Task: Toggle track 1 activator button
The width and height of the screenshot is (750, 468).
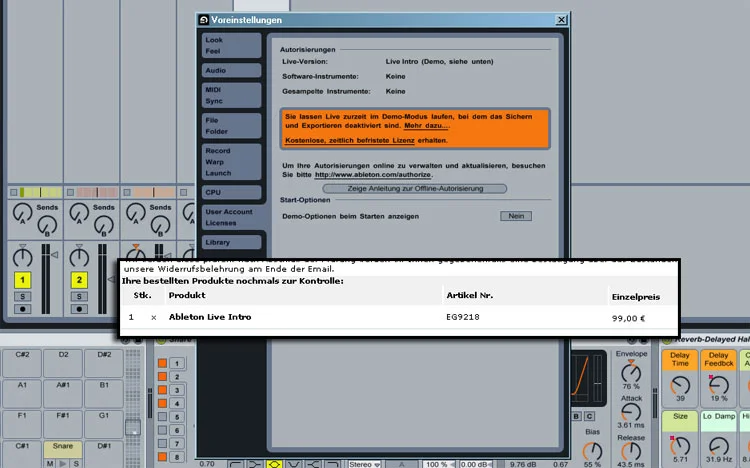Action: 23,280
